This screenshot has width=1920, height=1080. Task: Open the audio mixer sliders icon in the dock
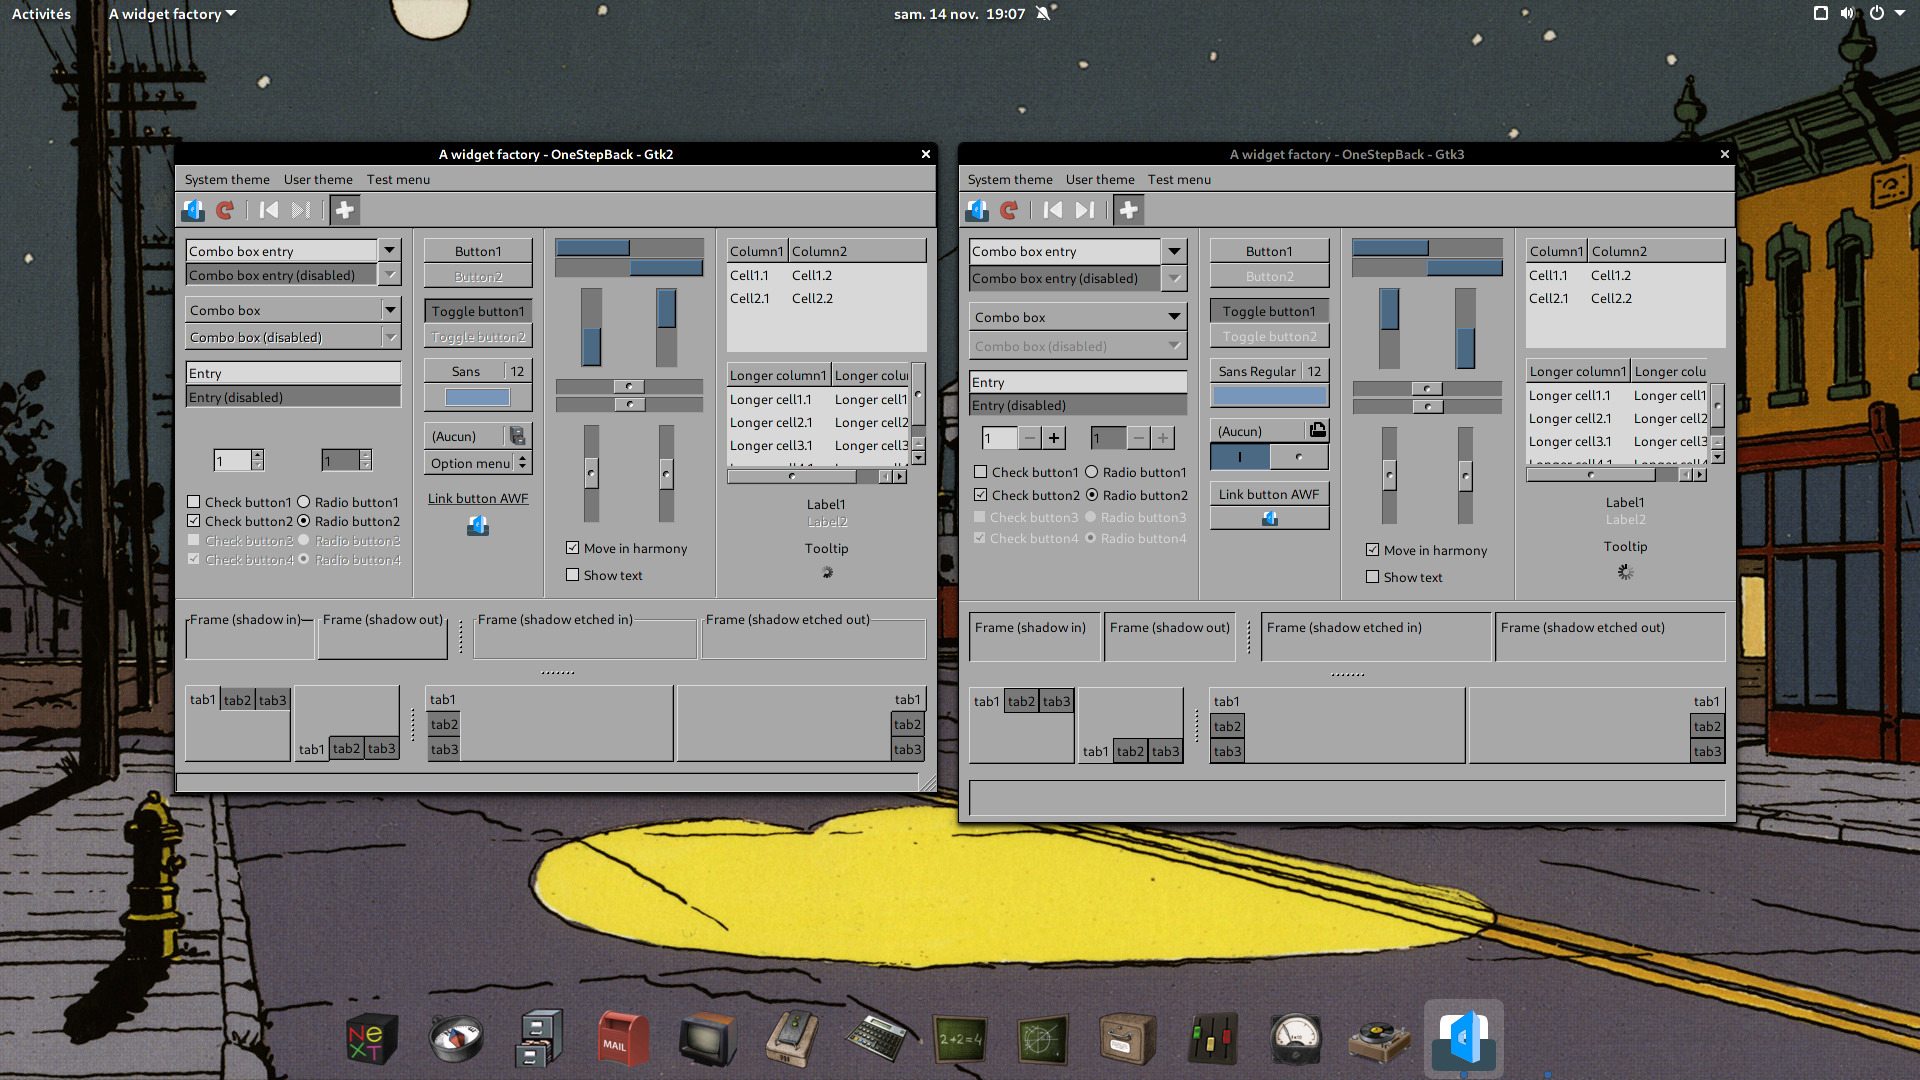pos(1212,1040)
